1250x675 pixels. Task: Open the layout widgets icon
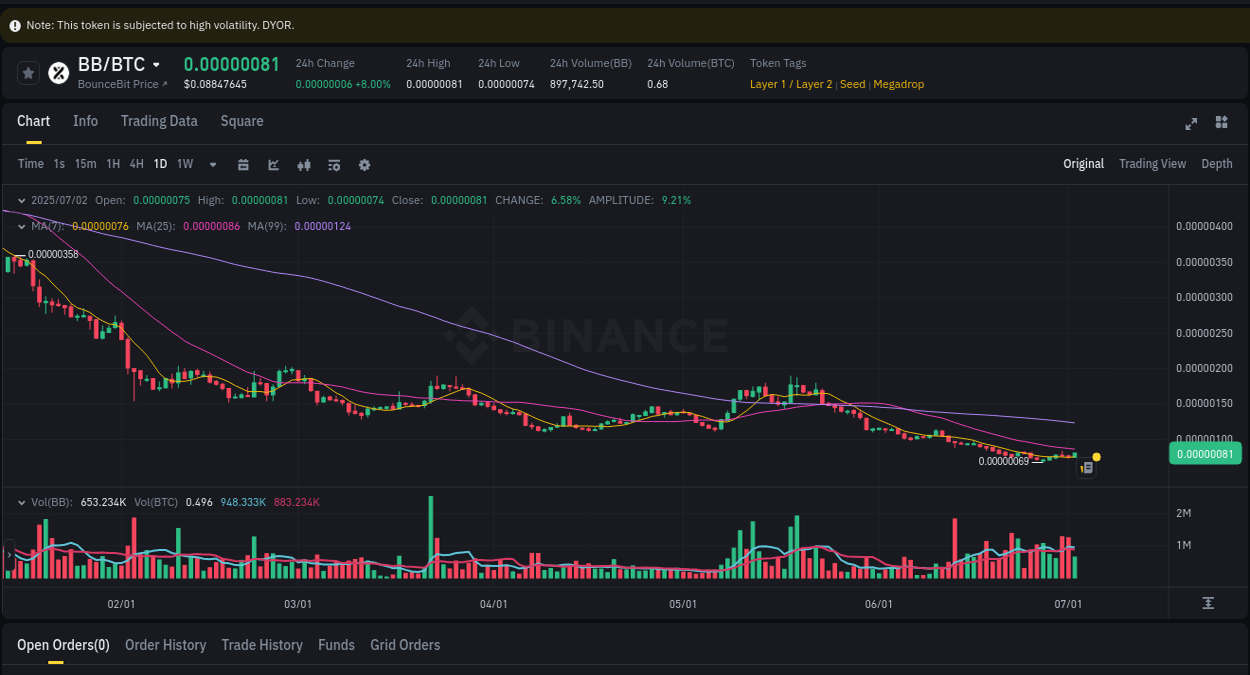(x=1221, y=124)
